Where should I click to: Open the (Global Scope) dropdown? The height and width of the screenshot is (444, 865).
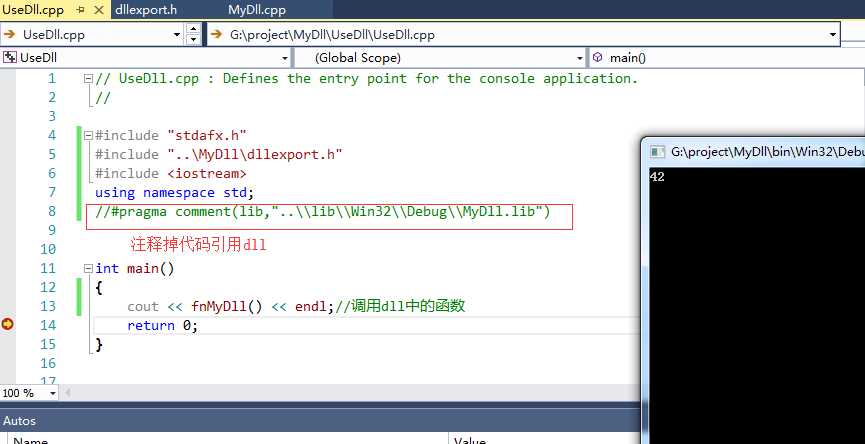580,57
